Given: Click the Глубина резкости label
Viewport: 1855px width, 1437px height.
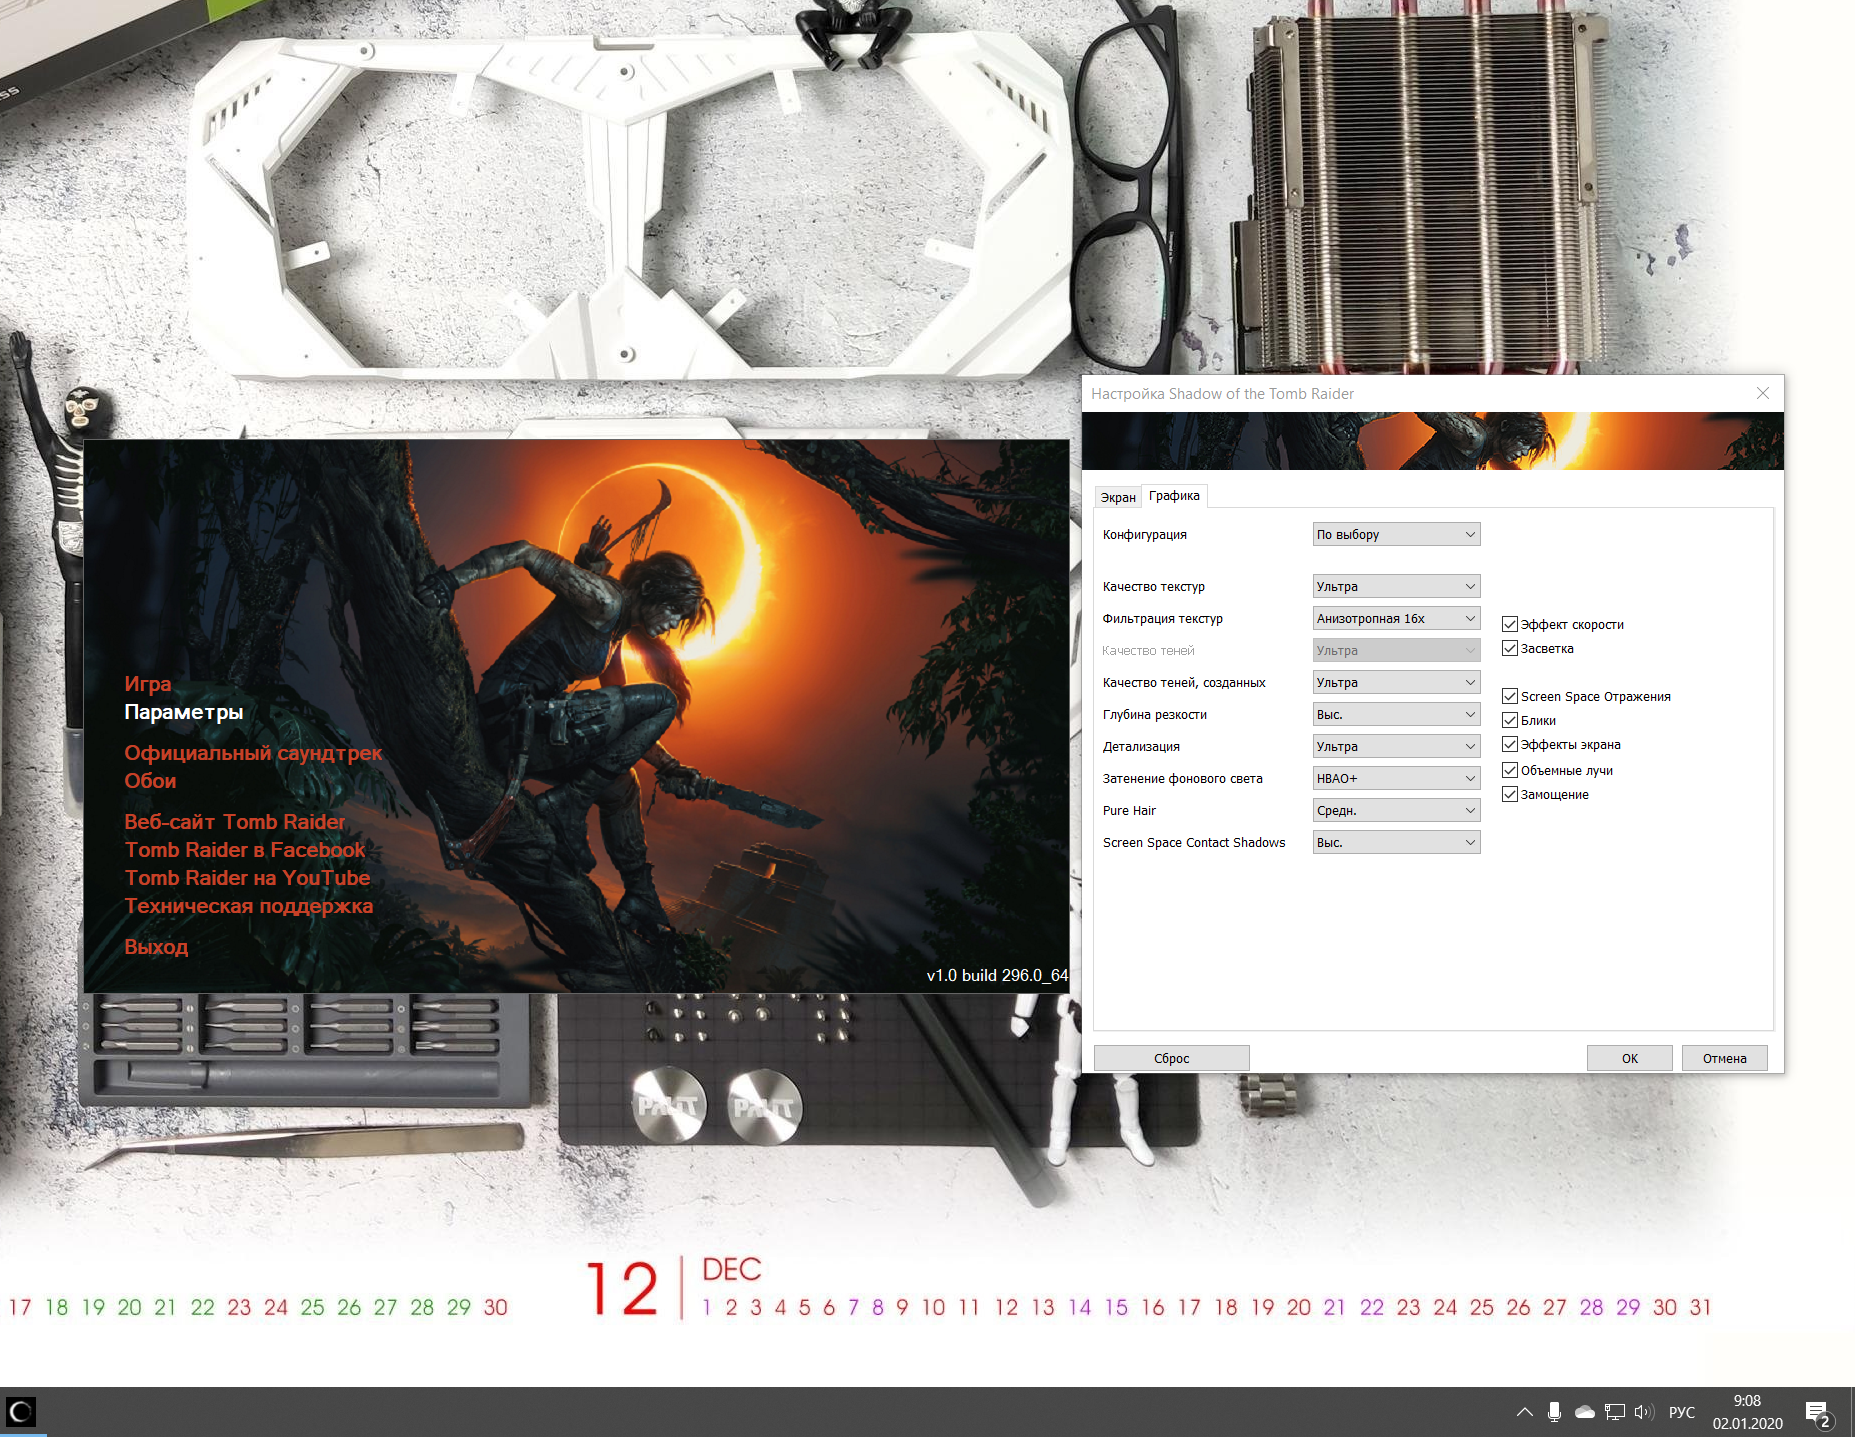Looking at the screenshot, I should tap(1155, 715).
